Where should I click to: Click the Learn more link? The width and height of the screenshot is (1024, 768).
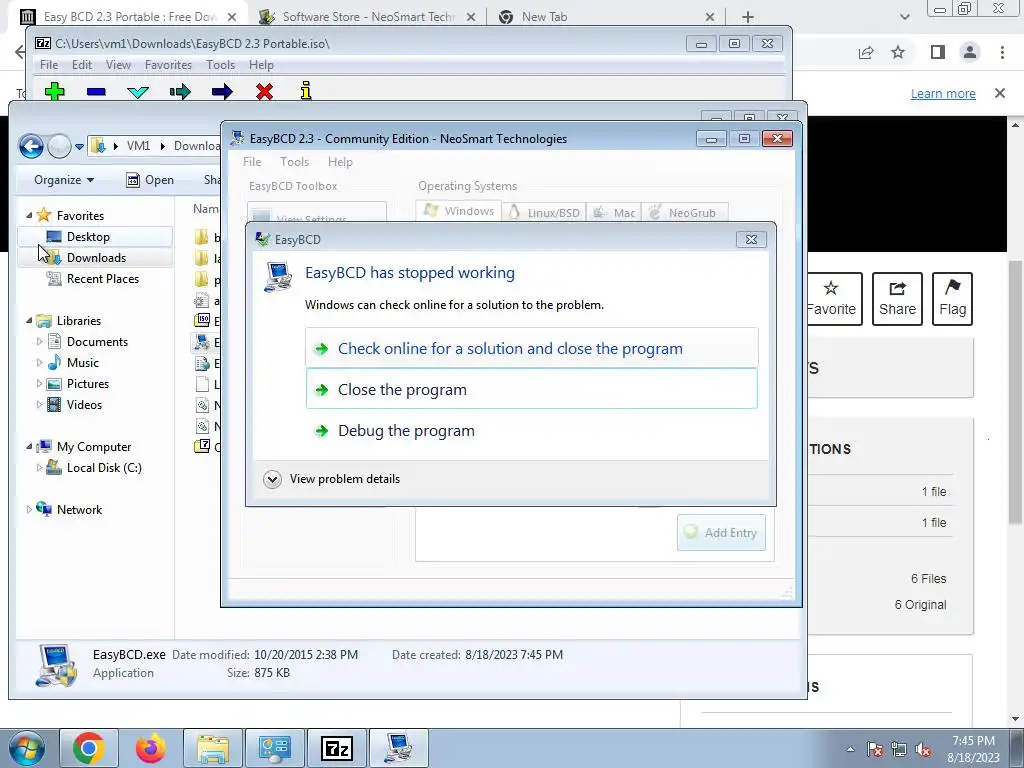tap(943, 93)
